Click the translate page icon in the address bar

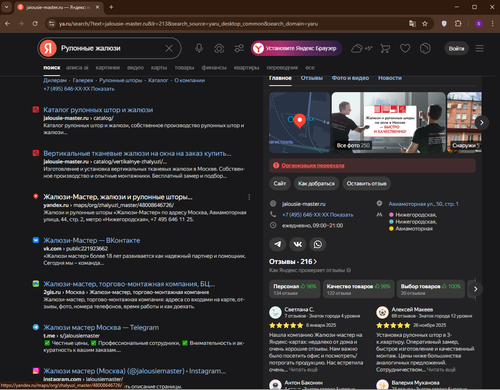[412, 24]
